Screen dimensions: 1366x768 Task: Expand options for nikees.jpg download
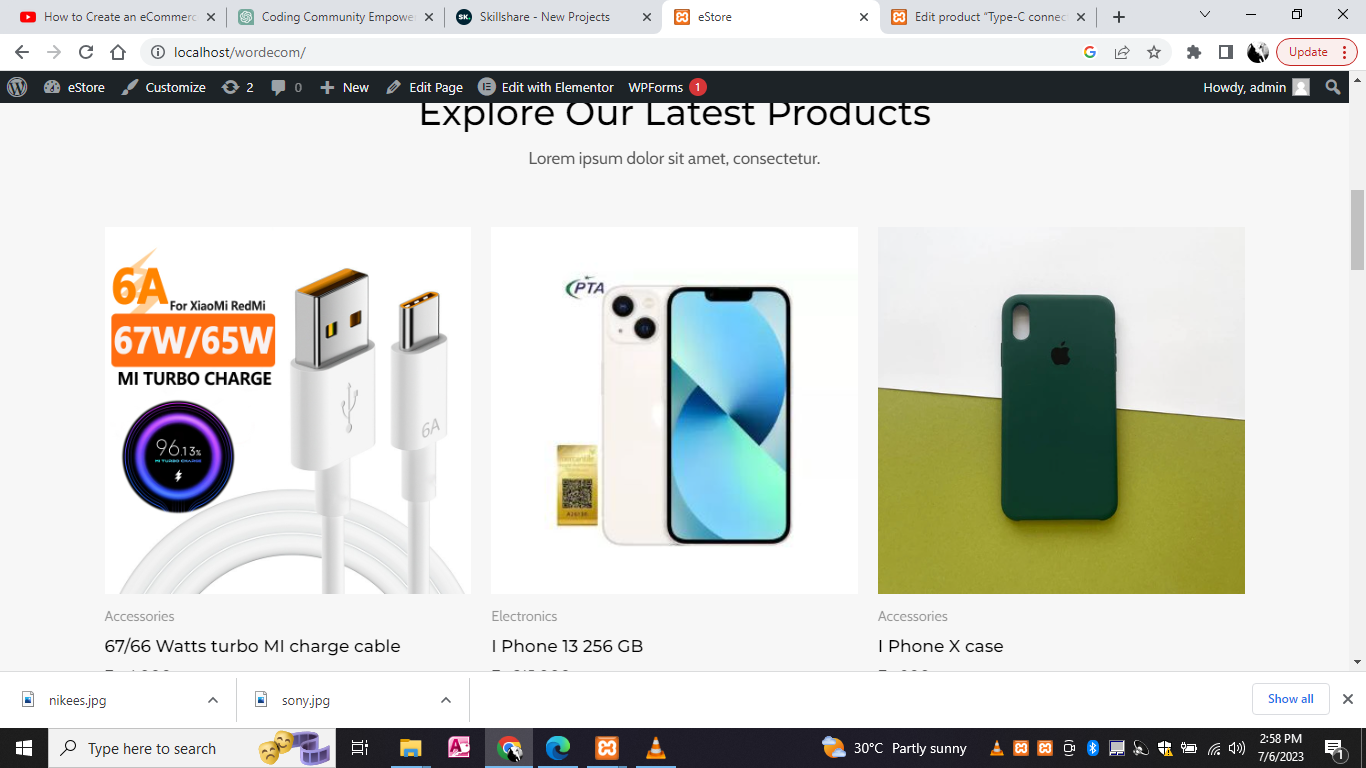(212, 700)
